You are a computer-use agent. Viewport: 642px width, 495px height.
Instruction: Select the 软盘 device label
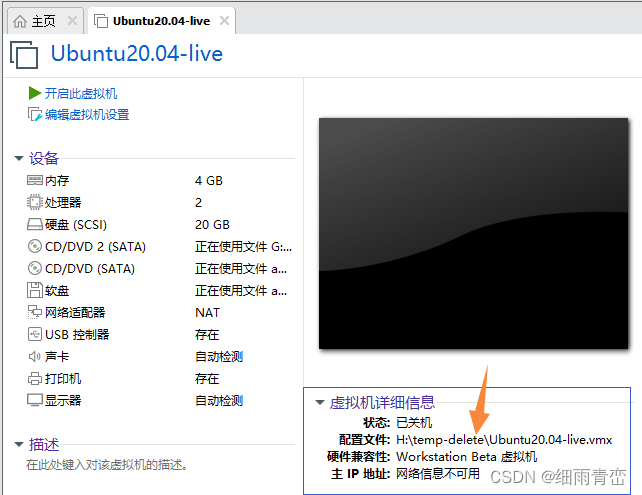click(57, 291)
